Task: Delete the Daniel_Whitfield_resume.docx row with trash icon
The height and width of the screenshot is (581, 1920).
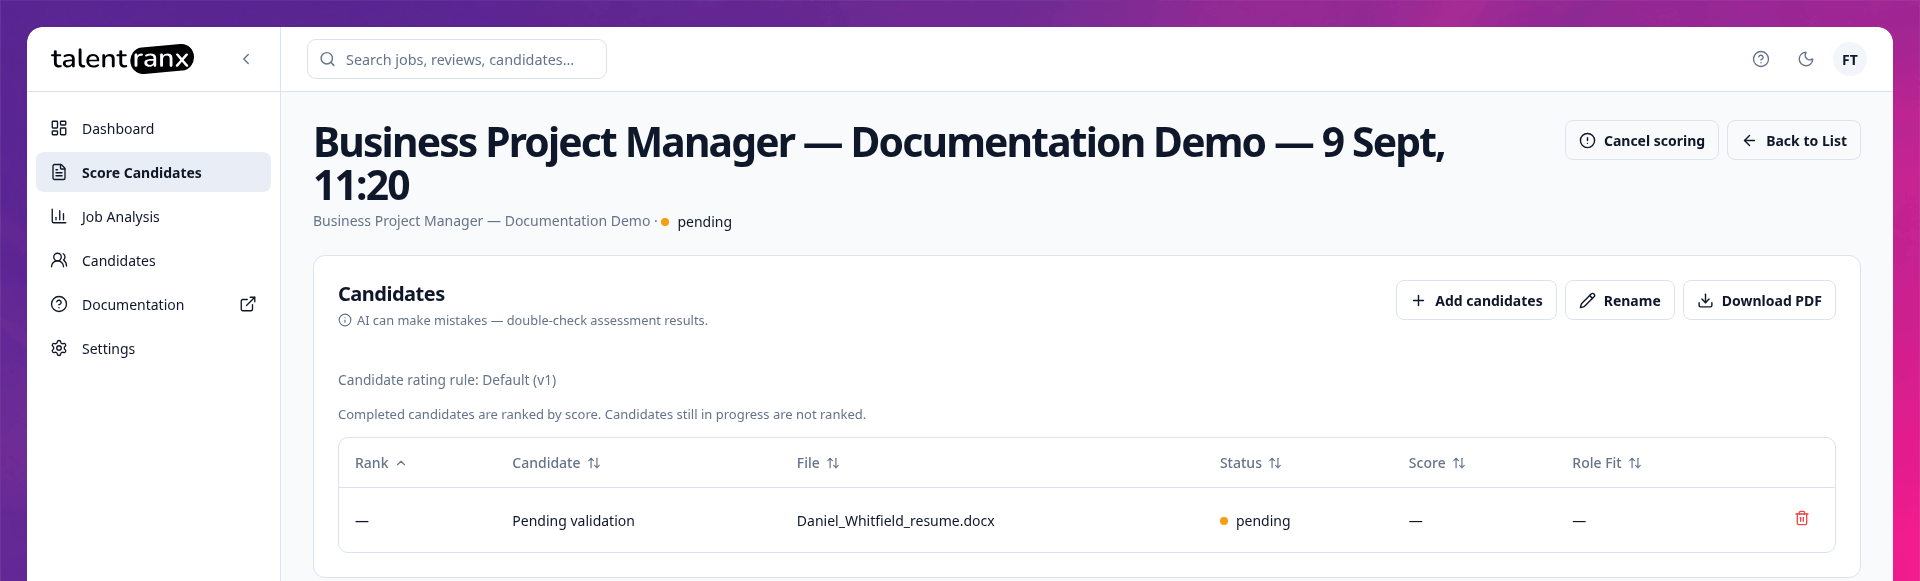Action: [1802, 518]
